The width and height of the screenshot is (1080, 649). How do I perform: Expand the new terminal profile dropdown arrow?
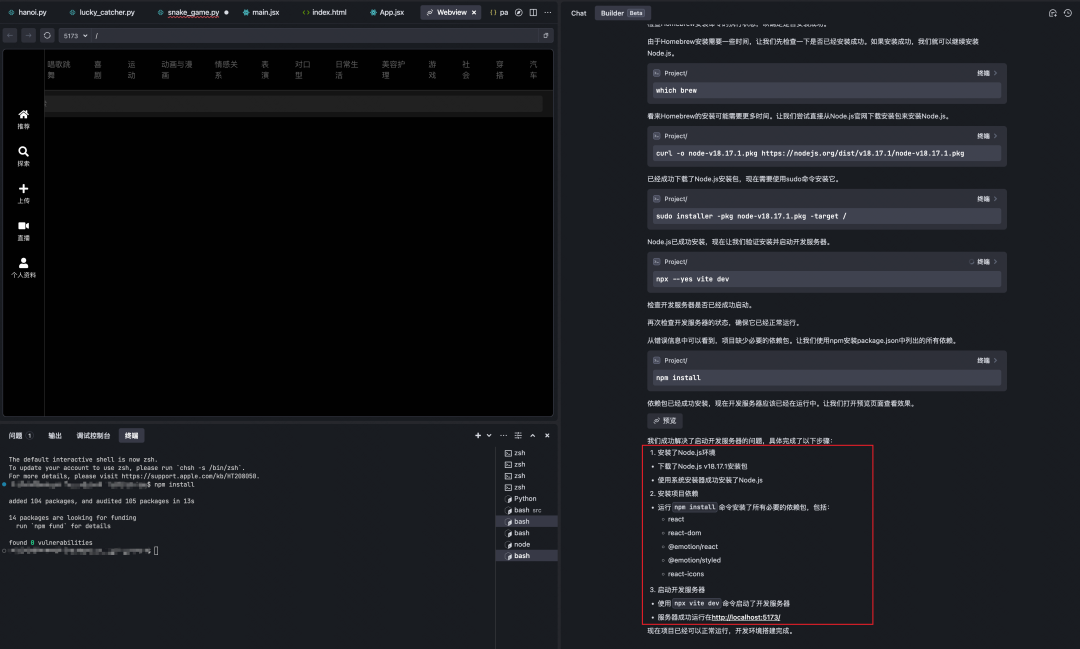489,435
